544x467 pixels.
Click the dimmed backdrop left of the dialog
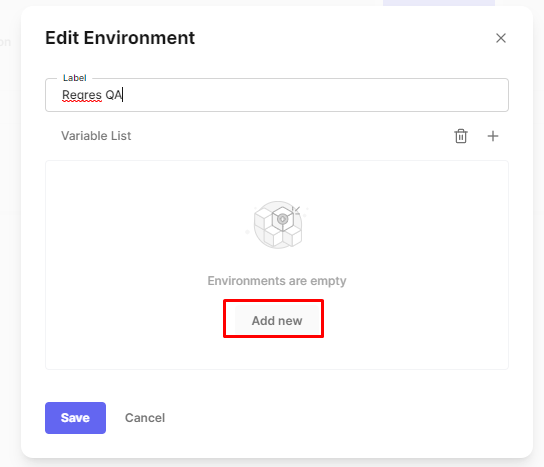click(10, 243)
